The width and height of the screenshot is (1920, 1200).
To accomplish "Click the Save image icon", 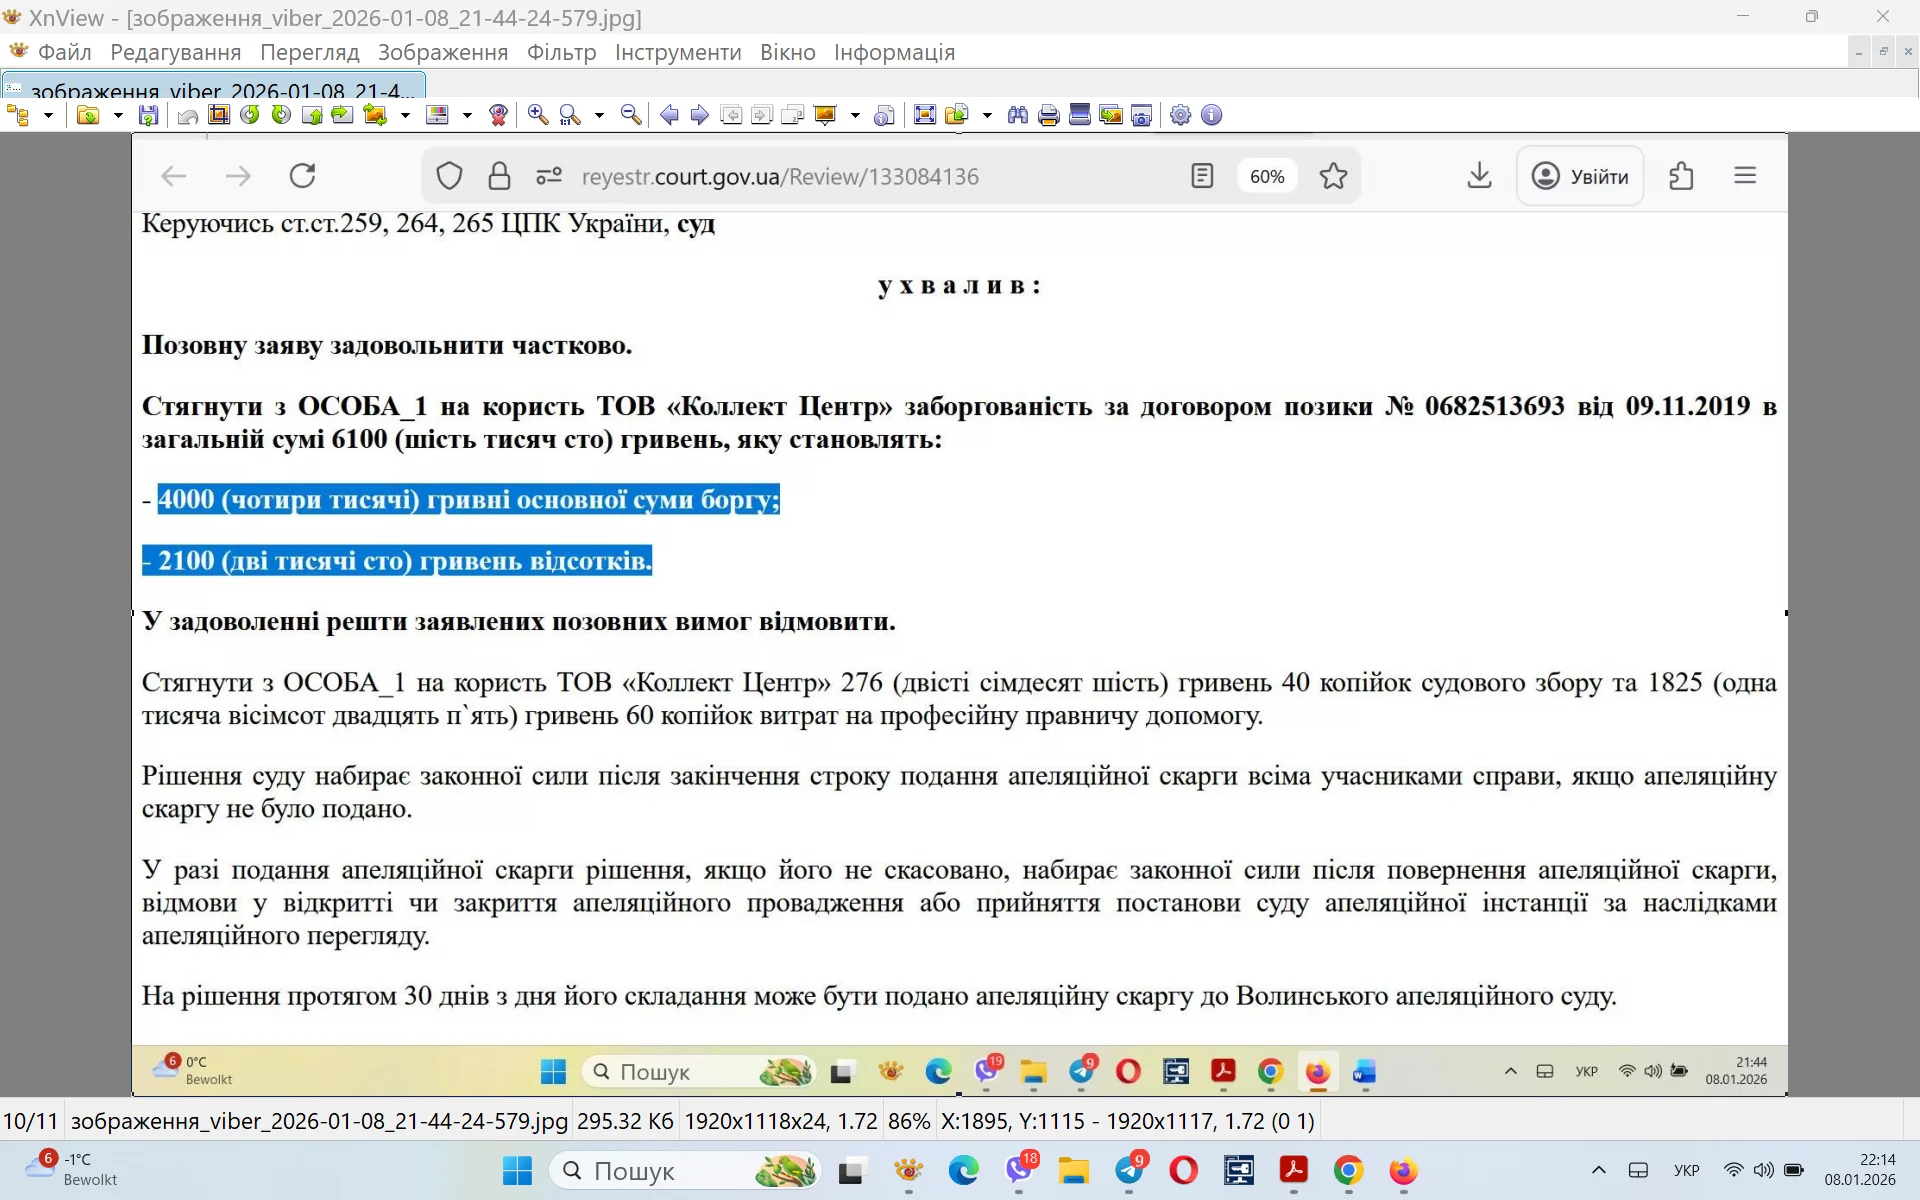I will 148,115.
